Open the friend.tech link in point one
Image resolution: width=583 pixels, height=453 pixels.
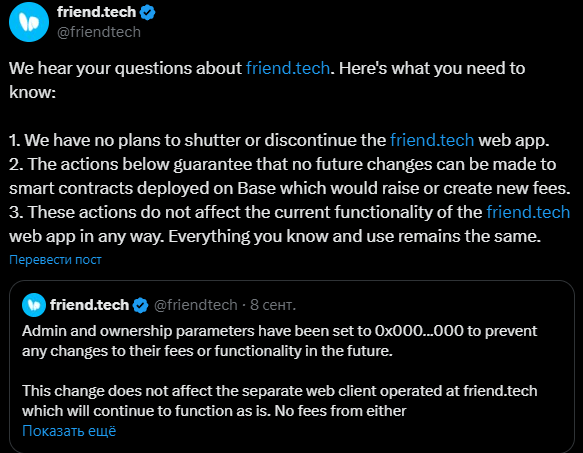[432, 140]
